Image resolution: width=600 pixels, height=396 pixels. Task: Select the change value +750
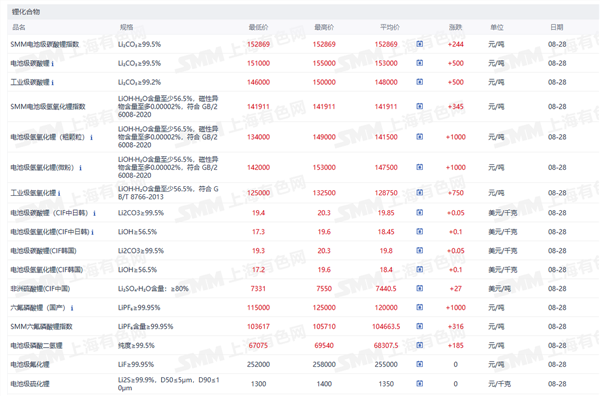(x=456, y=193)
